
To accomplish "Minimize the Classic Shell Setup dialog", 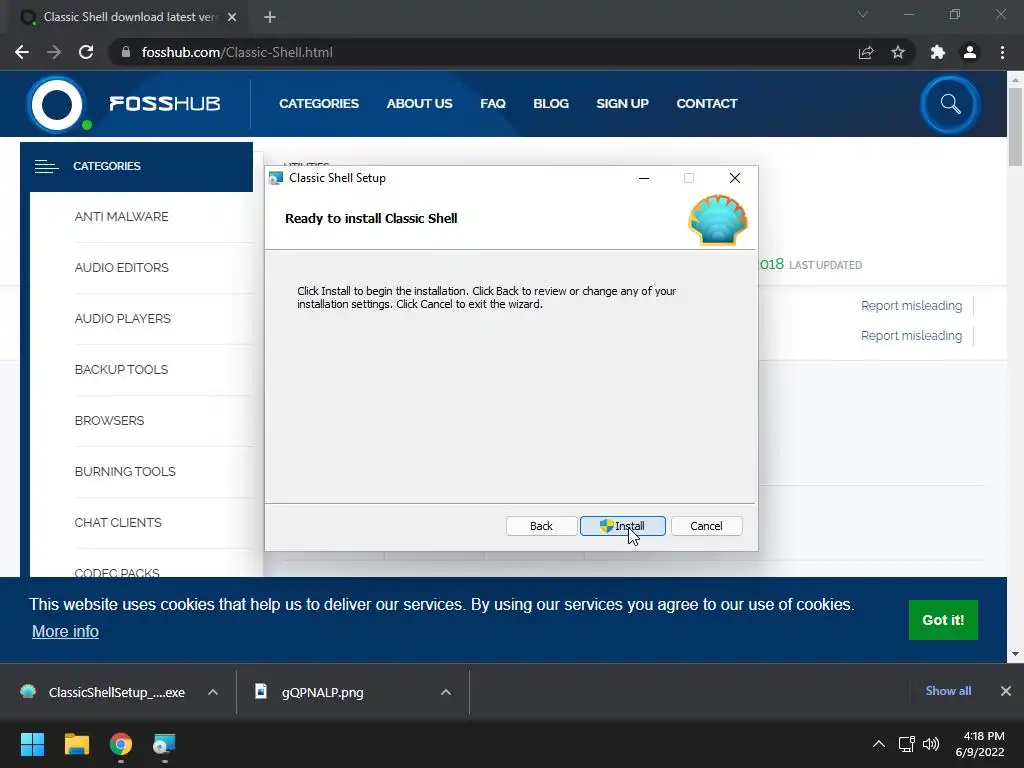I will click(x=644, y=178).
